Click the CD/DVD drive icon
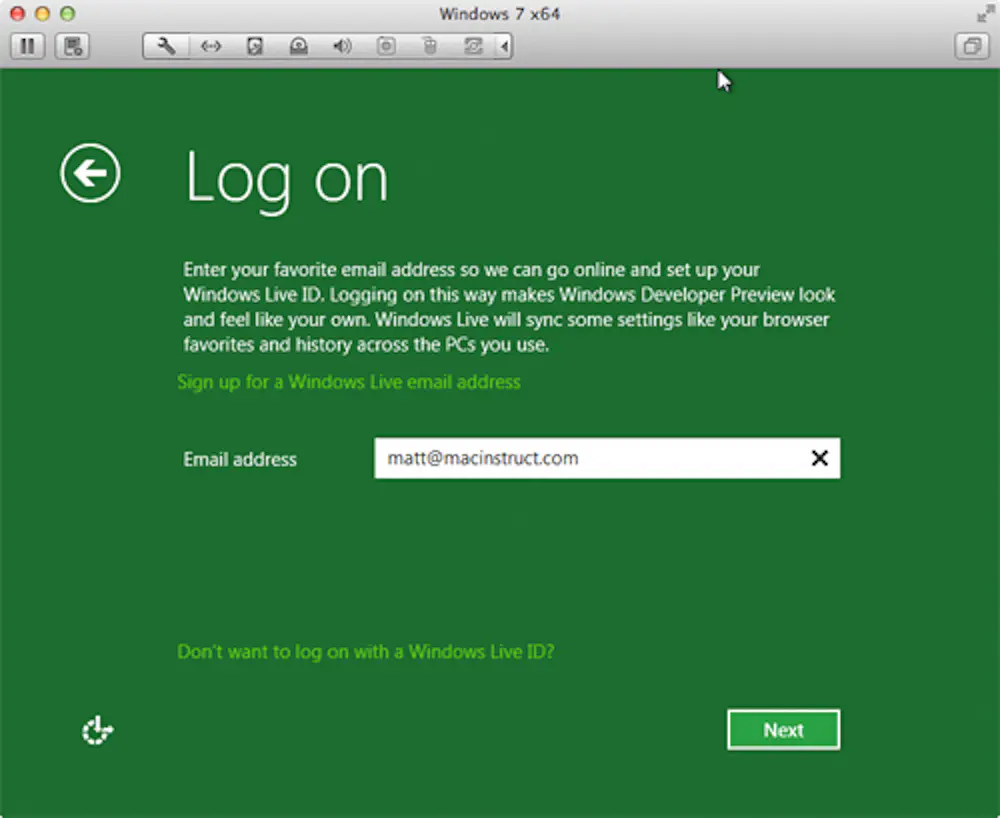 [x=298, y=46]
